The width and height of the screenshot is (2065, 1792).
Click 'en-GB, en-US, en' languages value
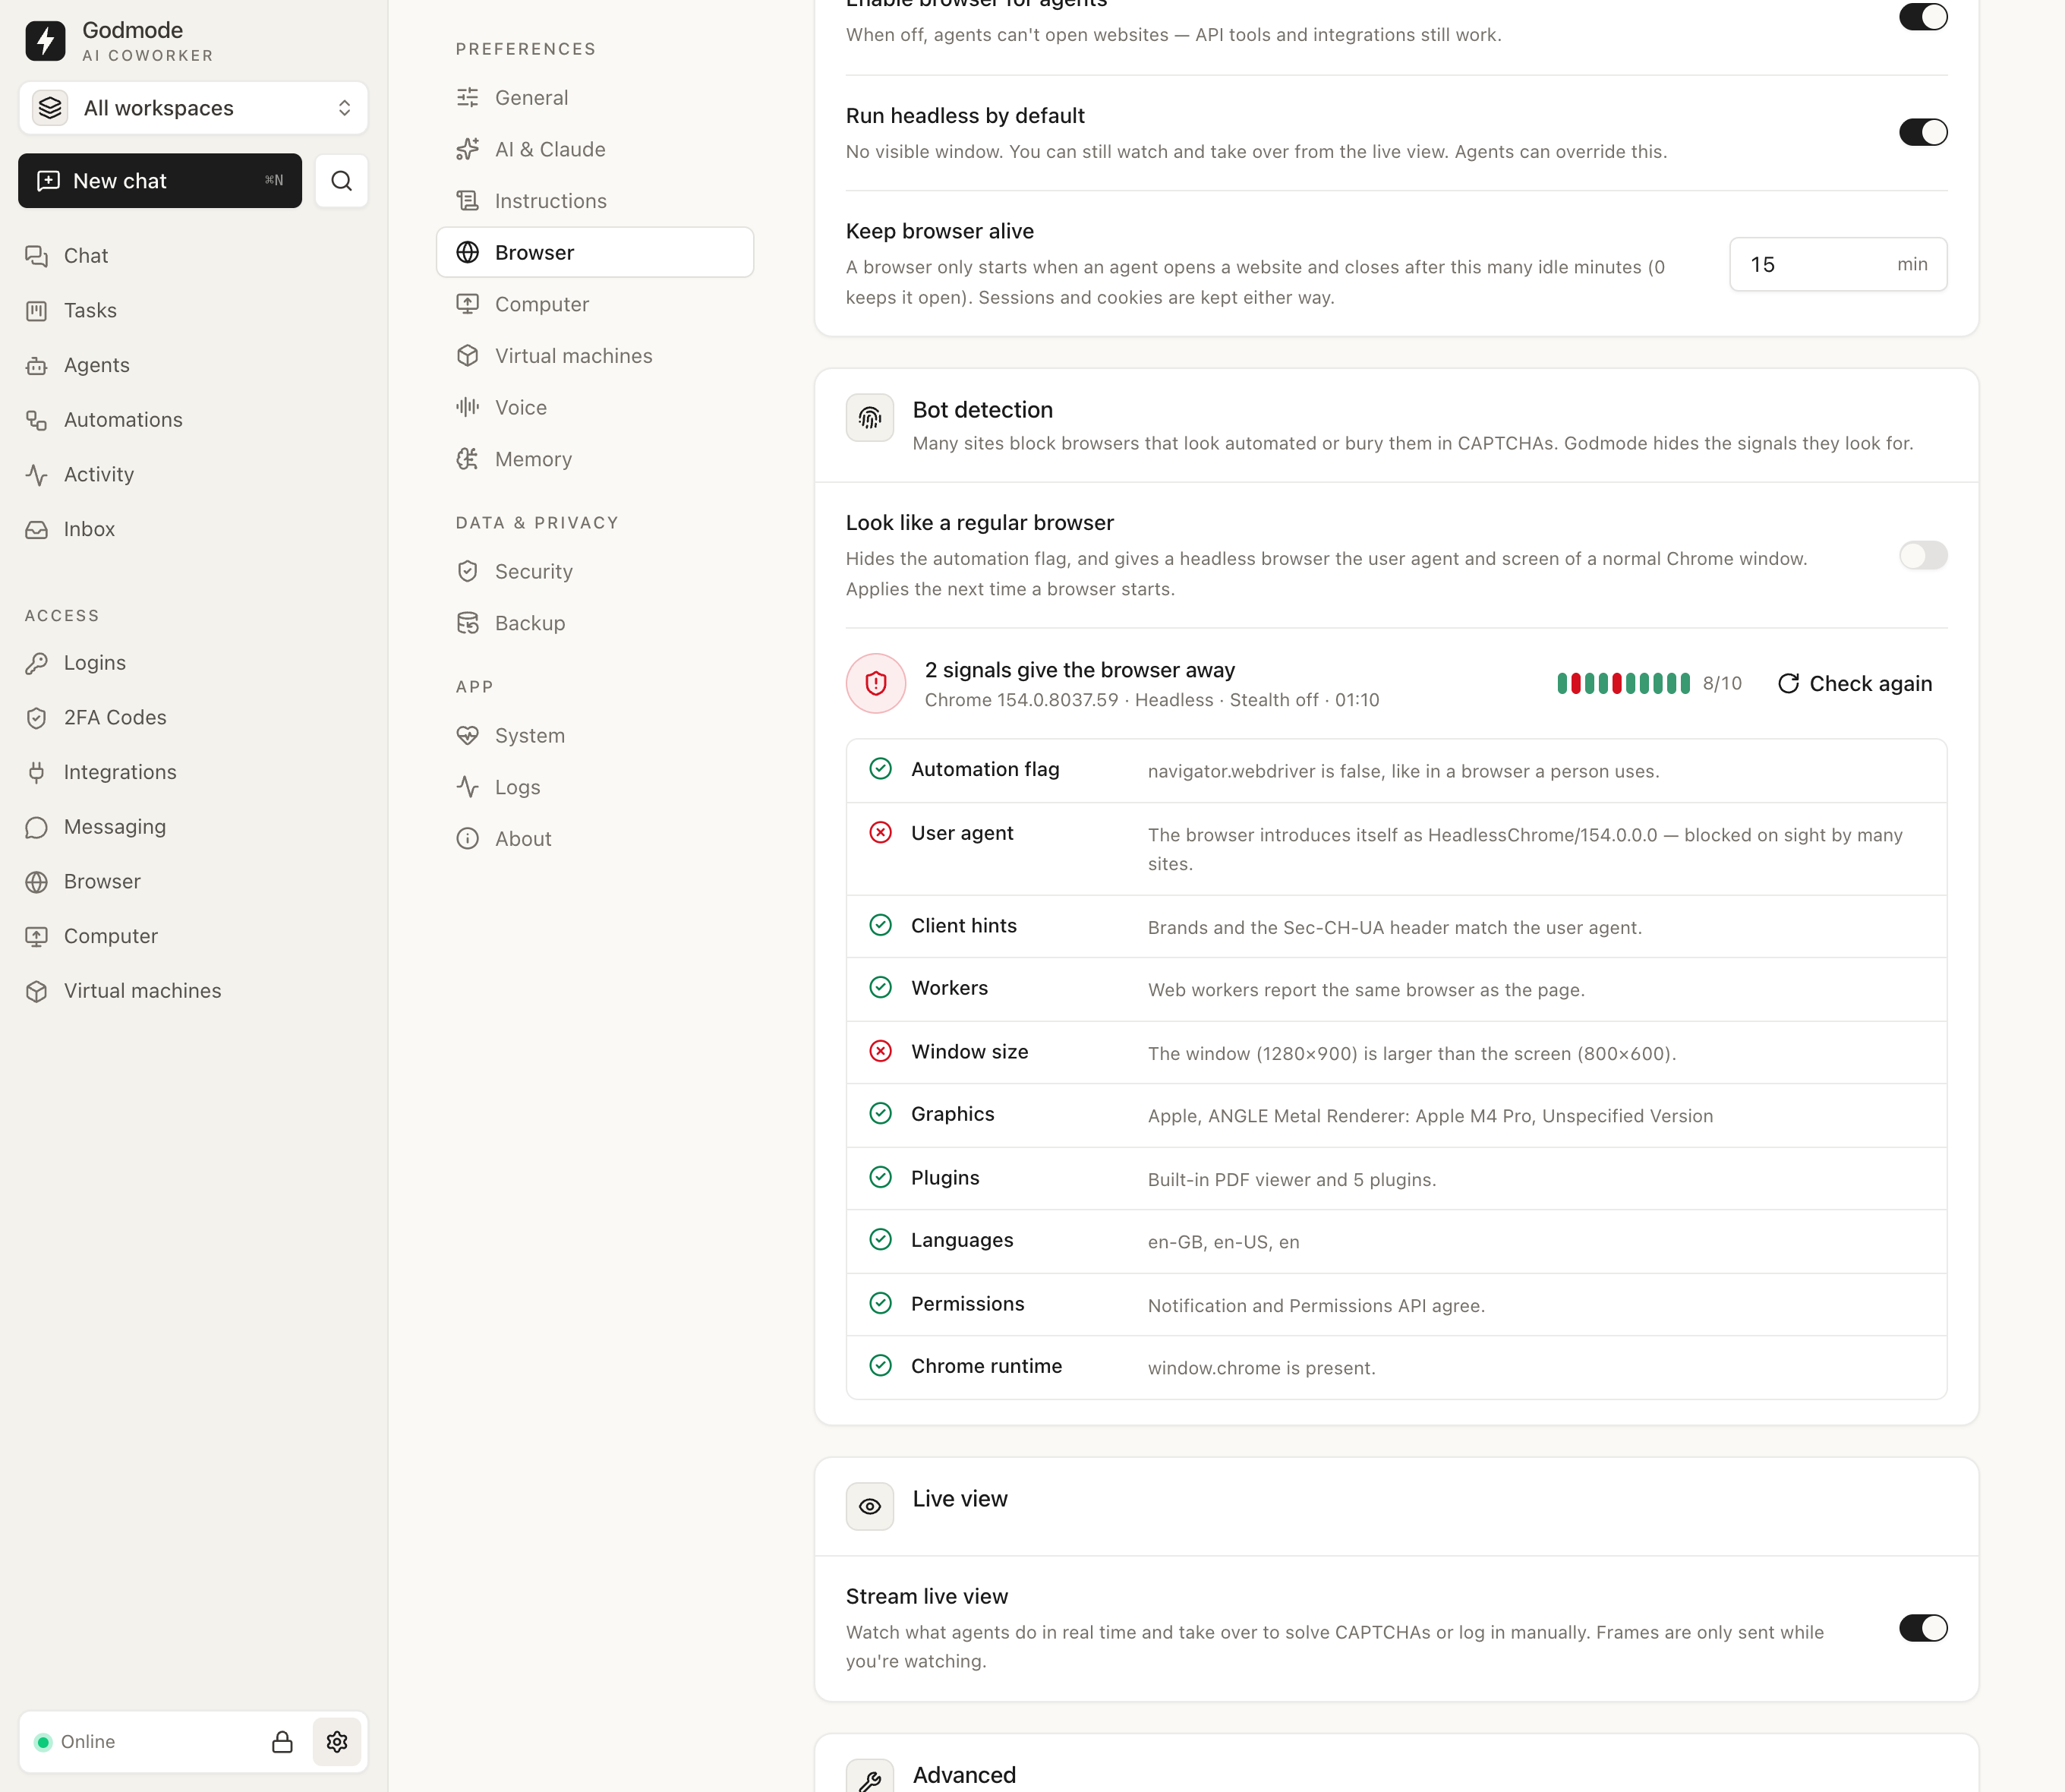click(1223, 1242)
